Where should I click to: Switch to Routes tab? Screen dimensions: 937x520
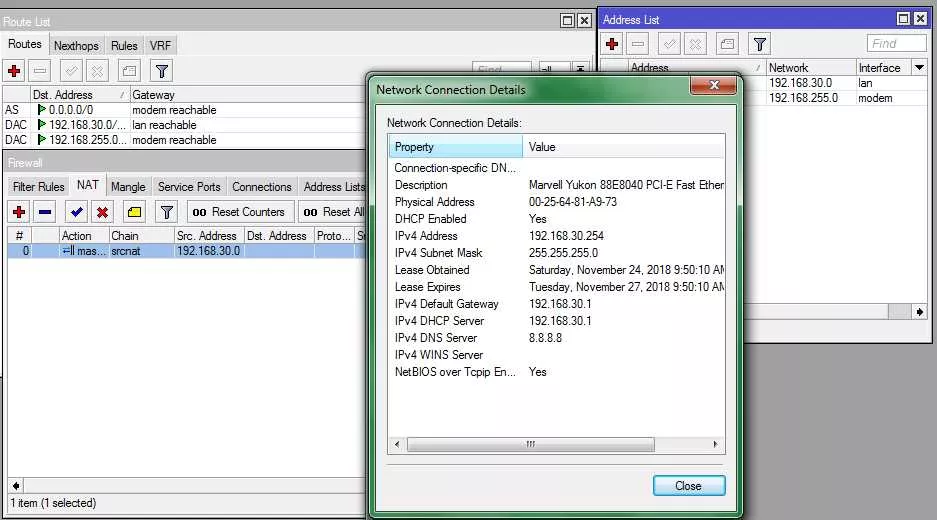click(25, 44)
